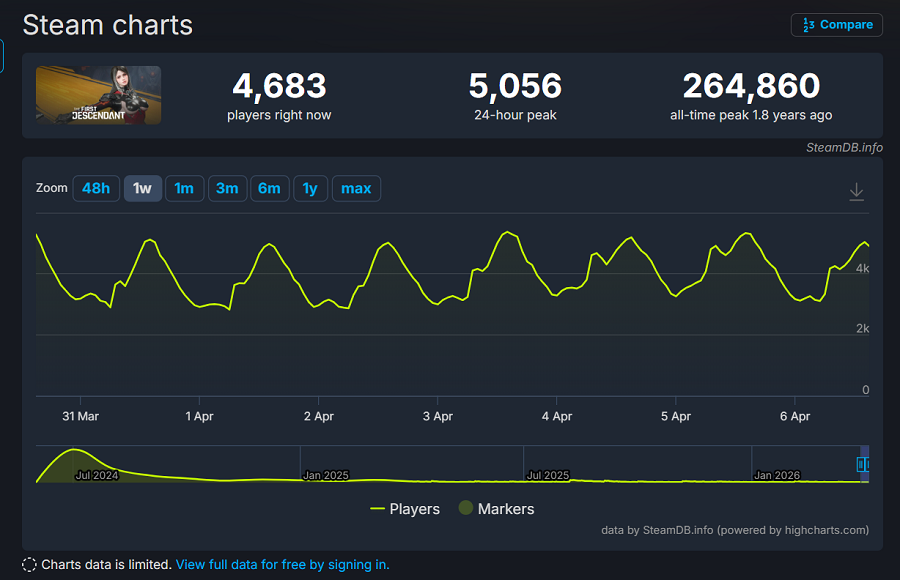This screenshot has height=580, width=900.
Task: Click the Markers legend dot icon
Action: [x=464, y=508]
